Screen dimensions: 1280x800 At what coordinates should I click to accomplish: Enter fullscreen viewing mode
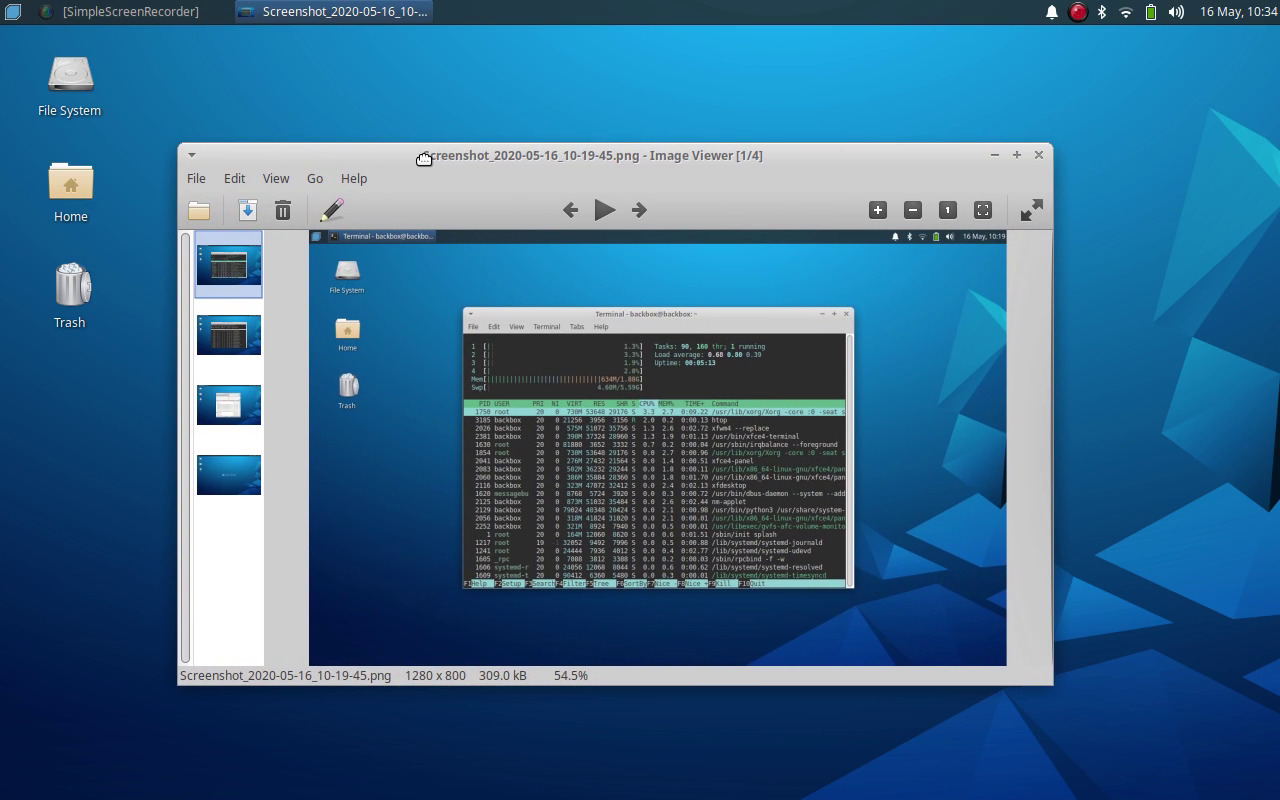tap(1031, 210)
